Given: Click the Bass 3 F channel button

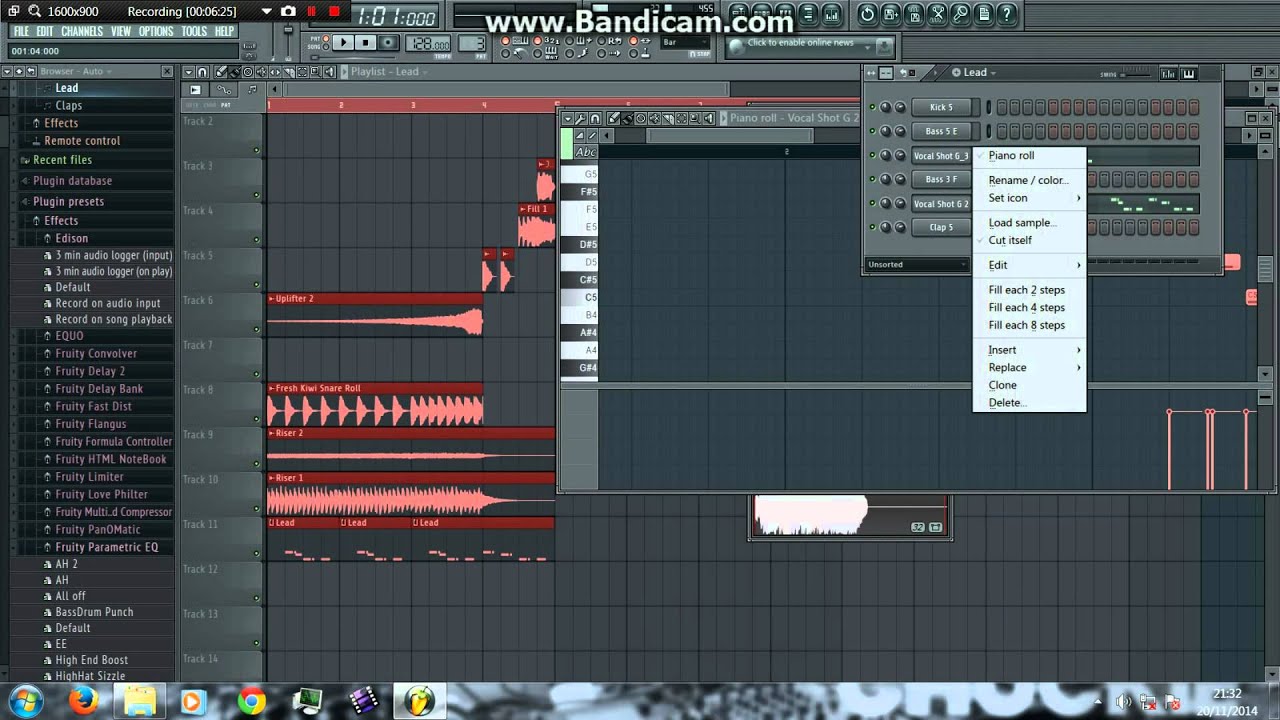Looking at the screenshot, I should tap(941, 179).
